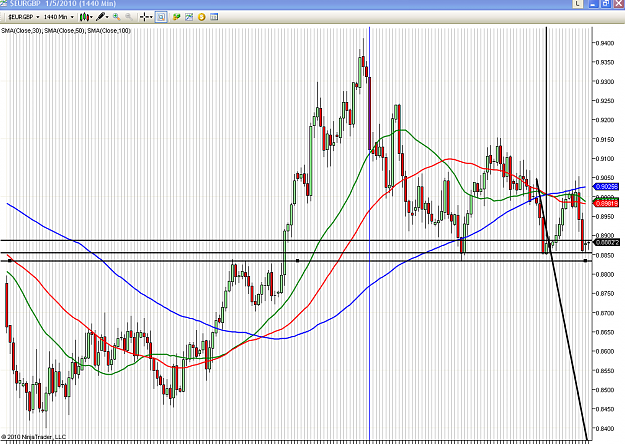Click the 0.8400 price axis label
Screen dimensions: 625x444
coord(605,428)
